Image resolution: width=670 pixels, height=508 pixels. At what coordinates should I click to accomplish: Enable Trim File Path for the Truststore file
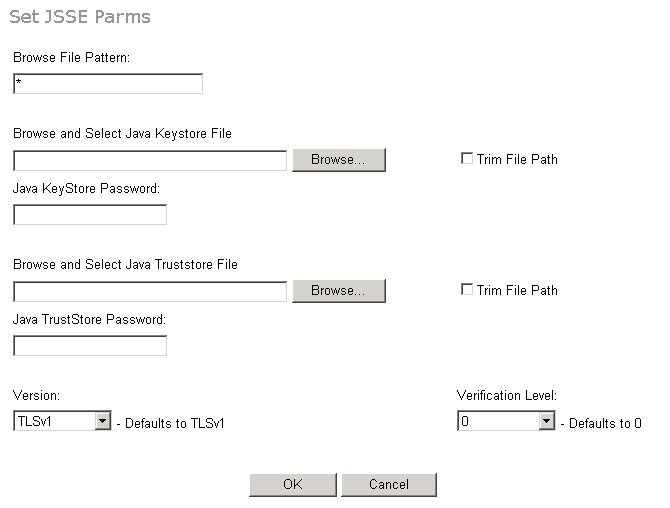[x=466, y=289]
